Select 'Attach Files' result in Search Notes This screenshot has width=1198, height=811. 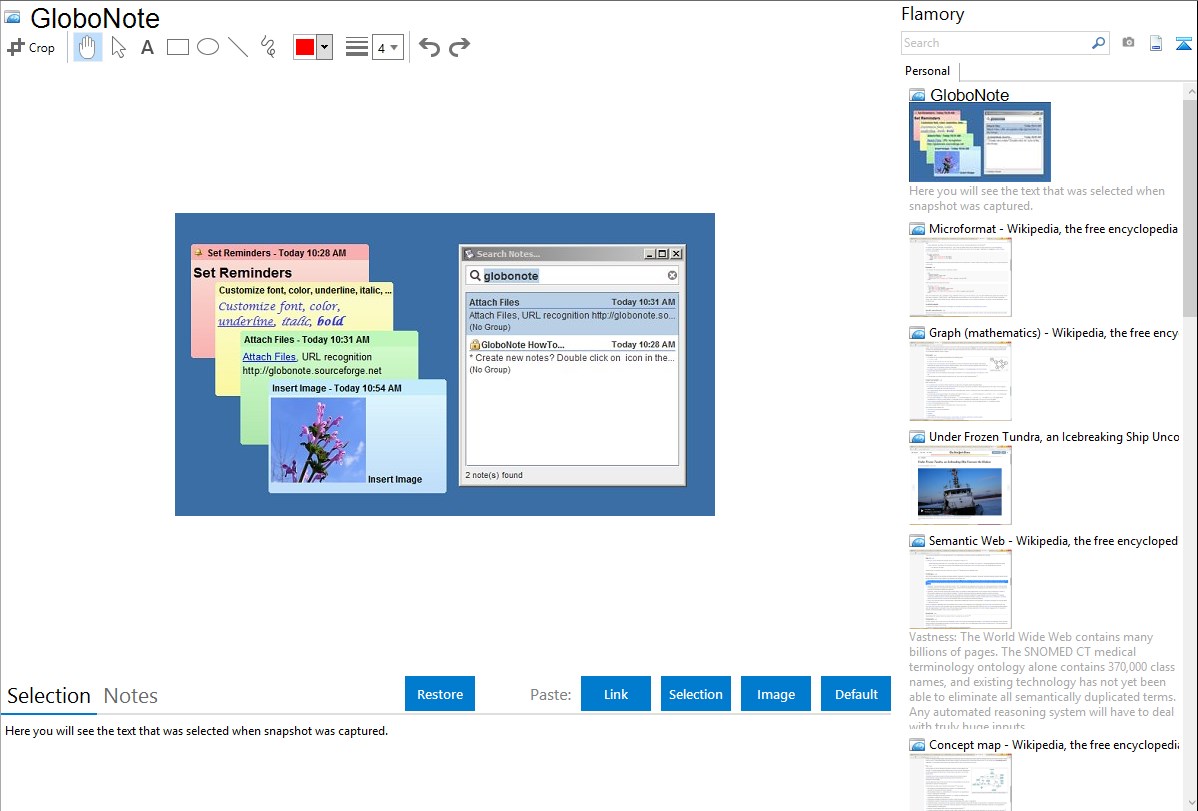pos(571,314)
